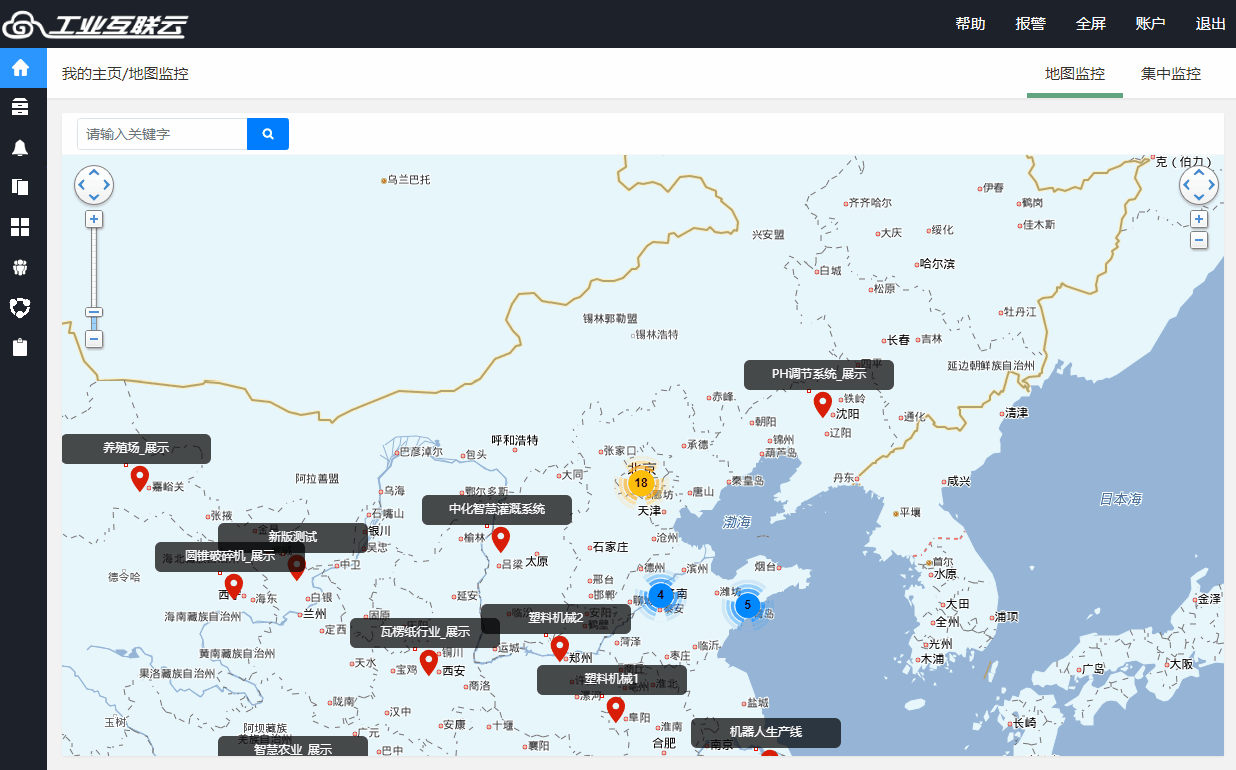
Task: Click the 塑料机械2 label
Action: pyautogui.click(x=556, y=618)
